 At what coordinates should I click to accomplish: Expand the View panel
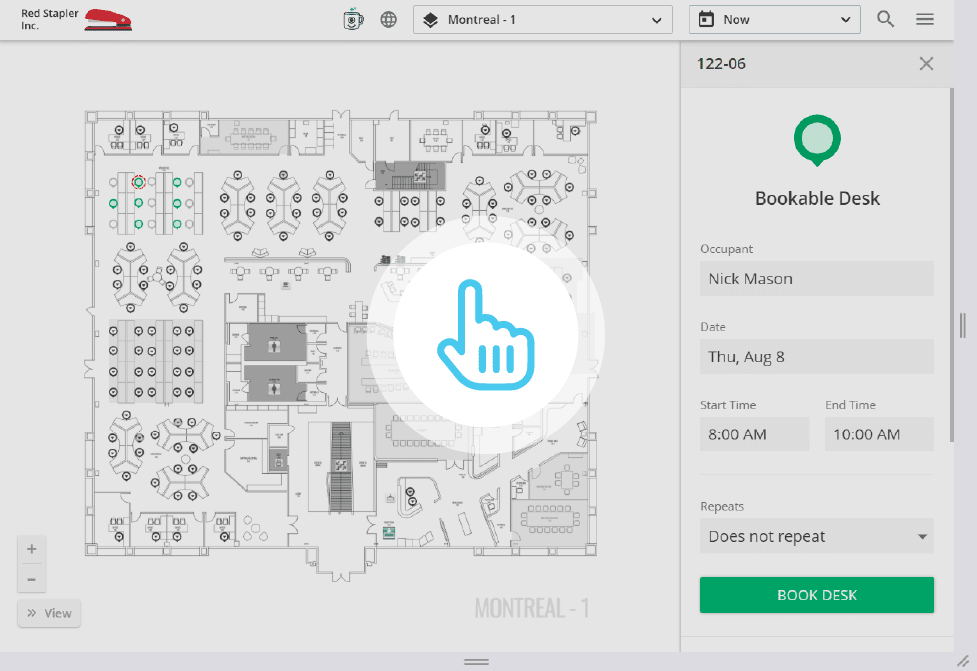tap(49, 613)
